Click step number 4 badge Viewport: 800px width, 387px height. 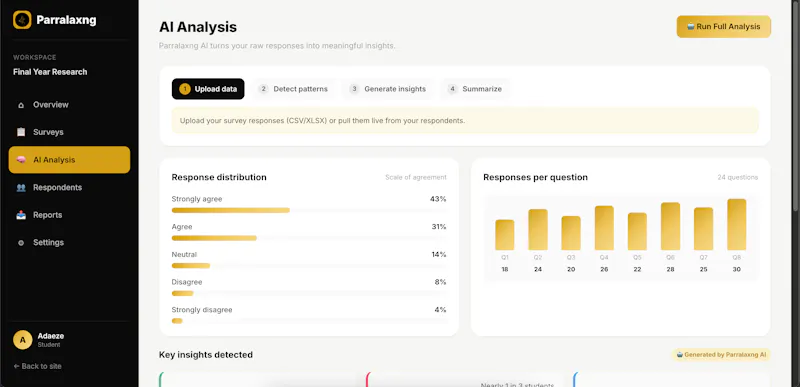tap(452, 89)
